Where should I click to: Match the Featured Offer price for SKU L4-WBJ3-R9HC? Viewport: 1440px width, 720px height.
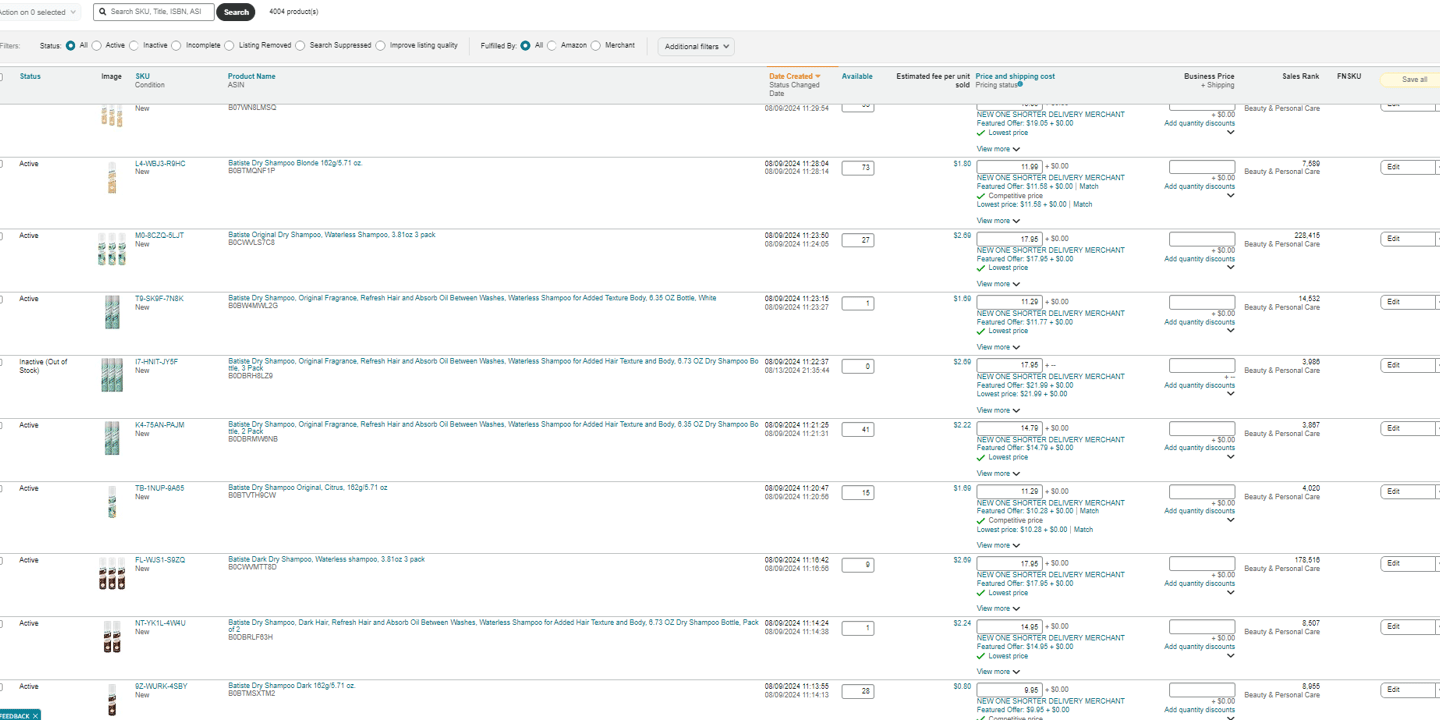[x=1088, y=186]
